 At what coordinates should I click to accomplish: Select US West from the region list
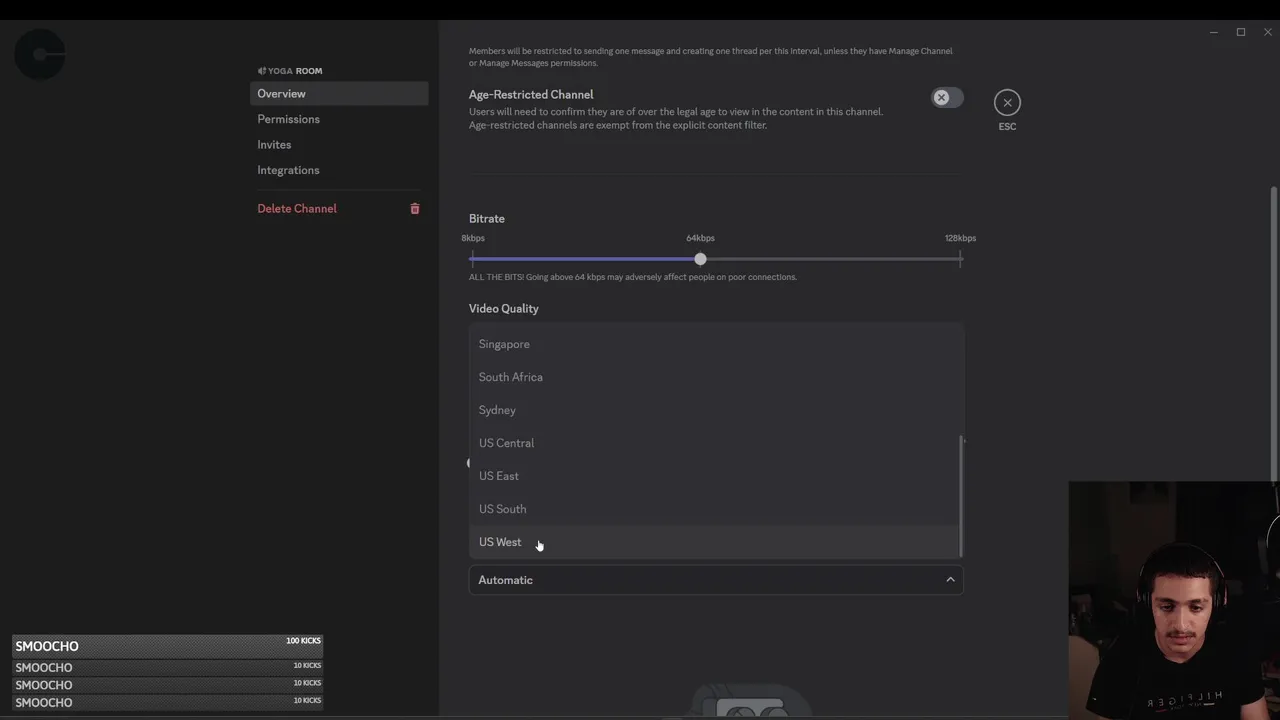pos(500,542)
